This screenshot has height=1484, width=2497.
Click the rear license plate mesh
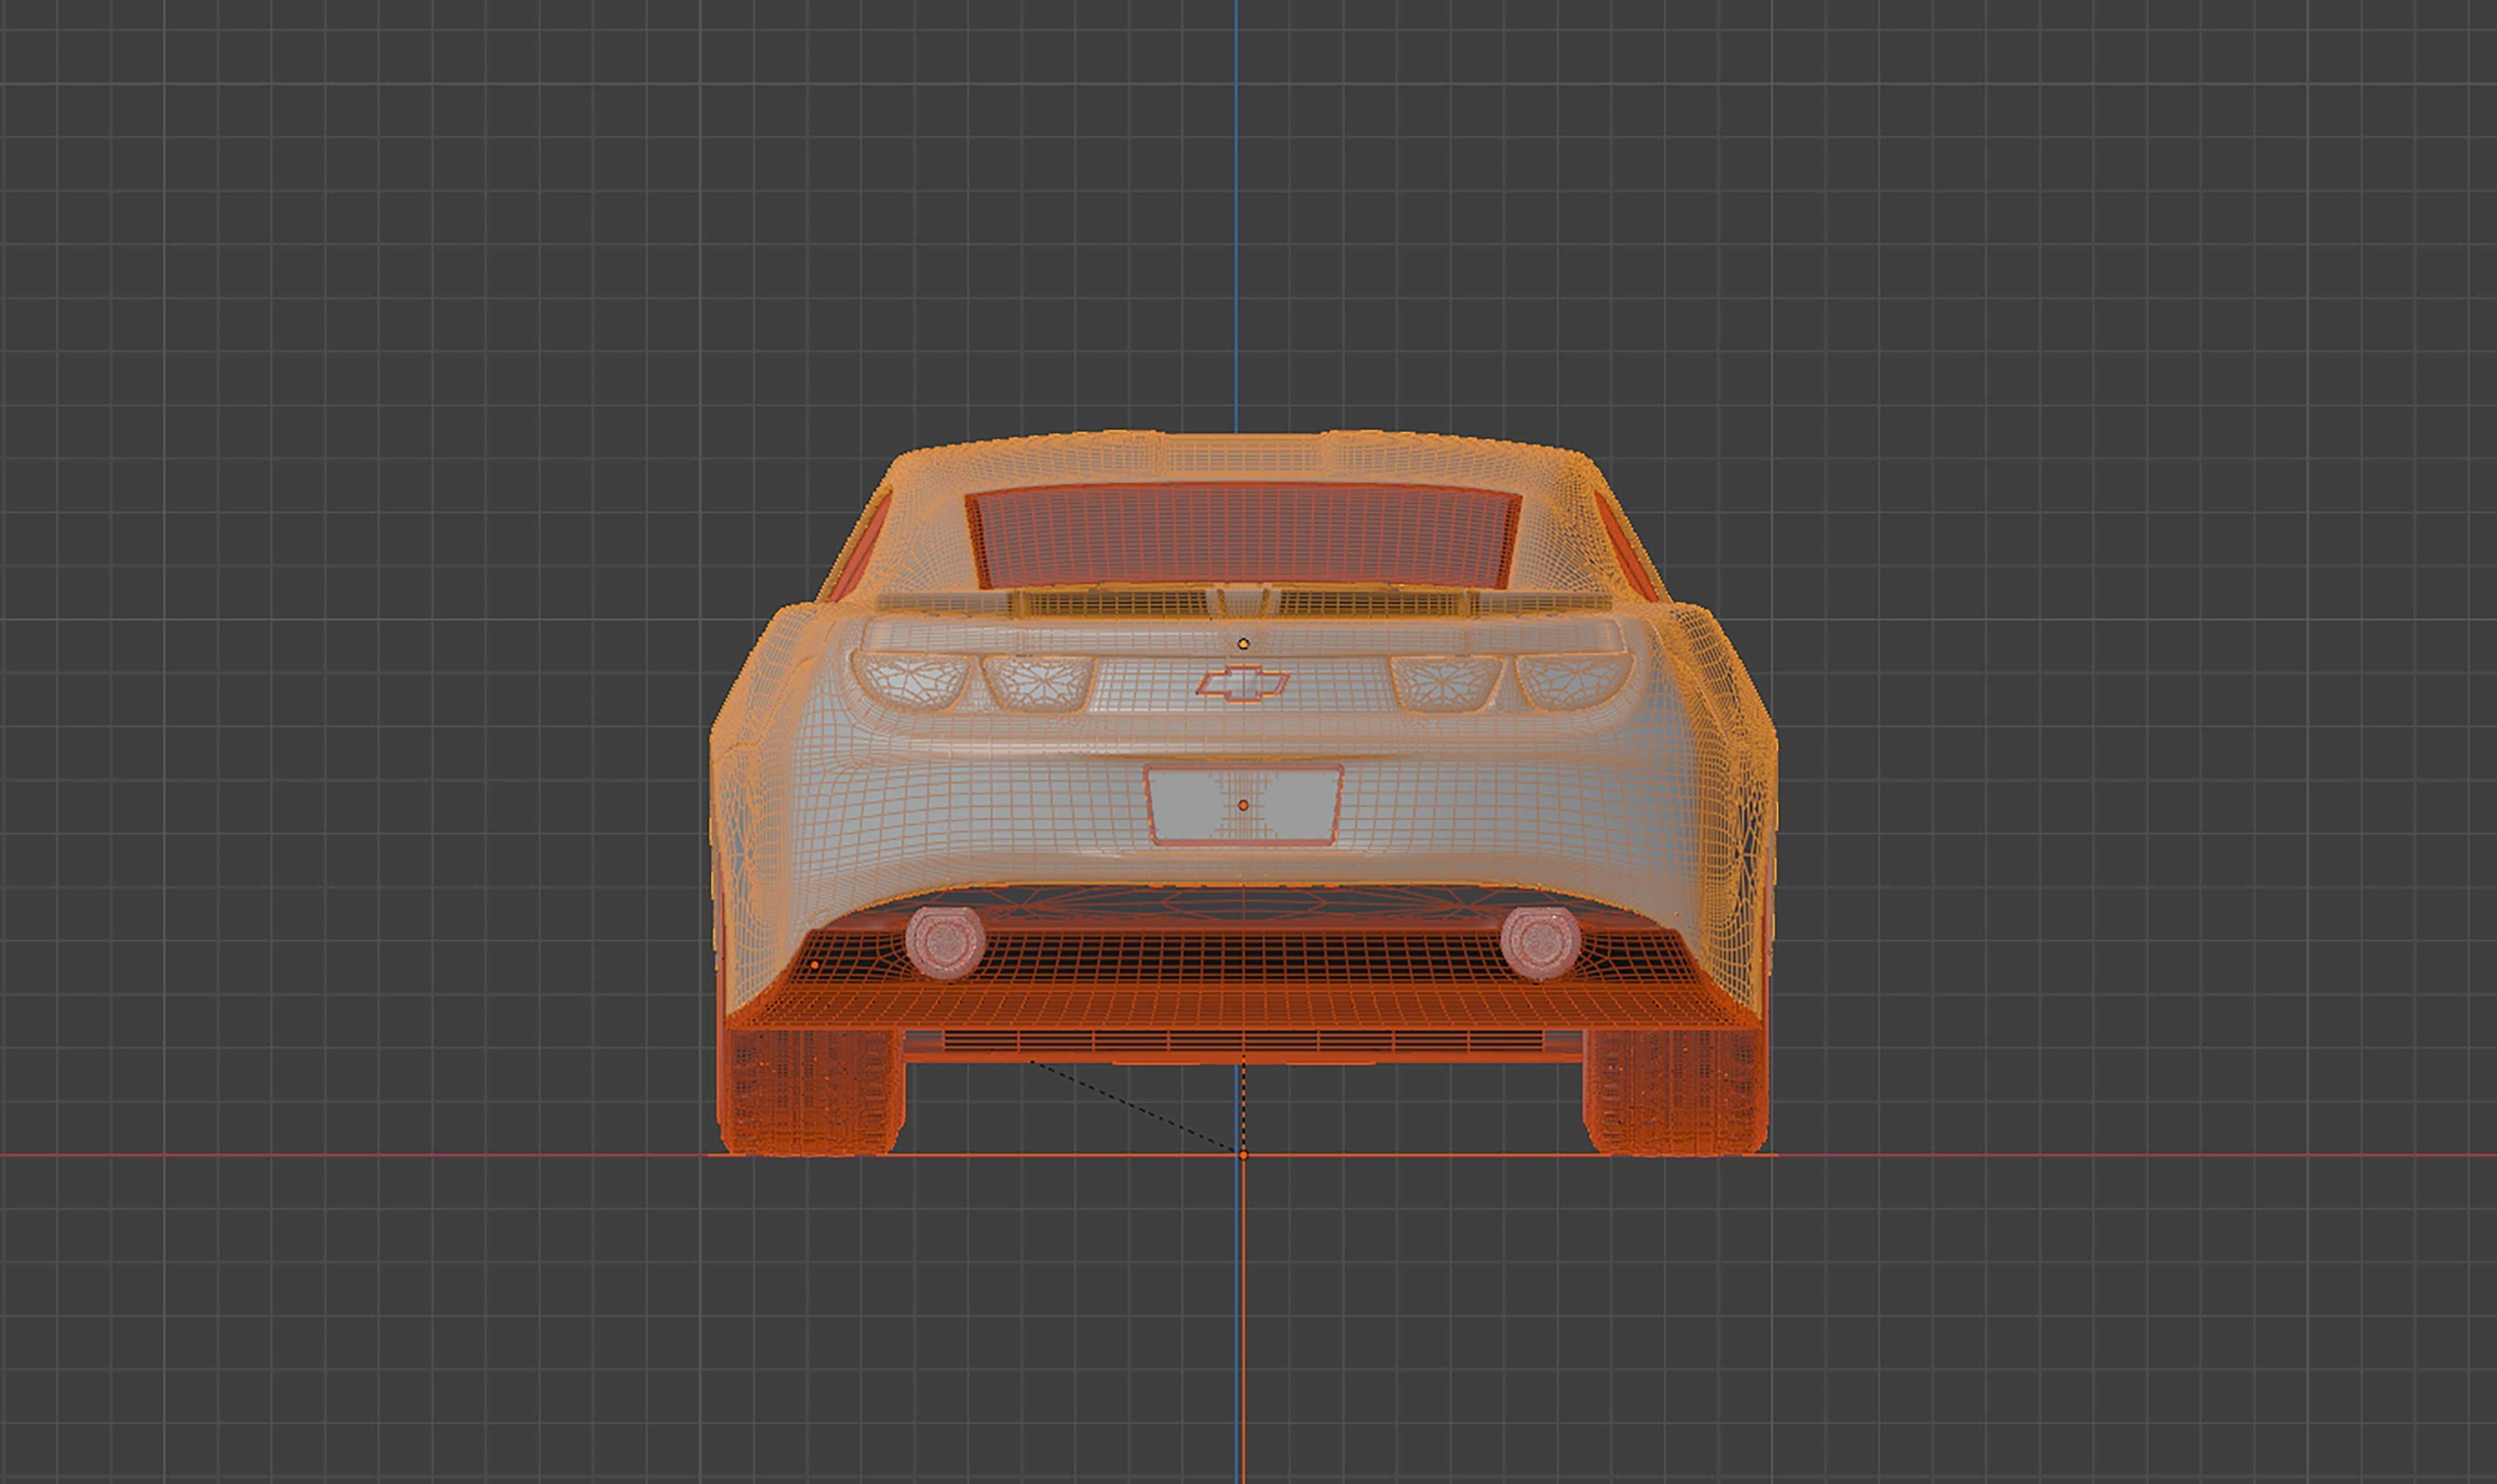pyautogui.click(x=1243, y=805)
